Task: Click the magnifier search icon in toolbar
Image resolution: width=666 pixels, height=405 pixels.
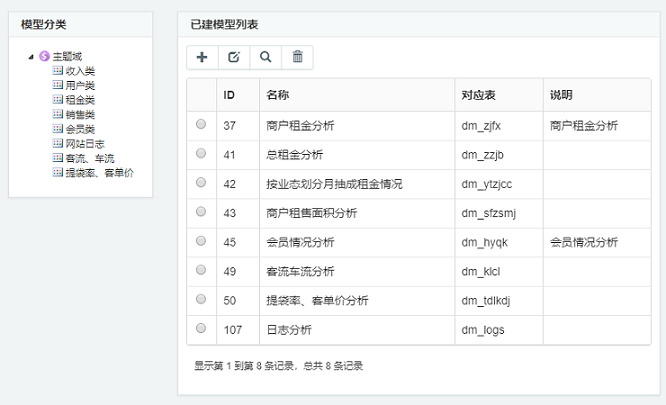Action: click(x=265, y=57)
